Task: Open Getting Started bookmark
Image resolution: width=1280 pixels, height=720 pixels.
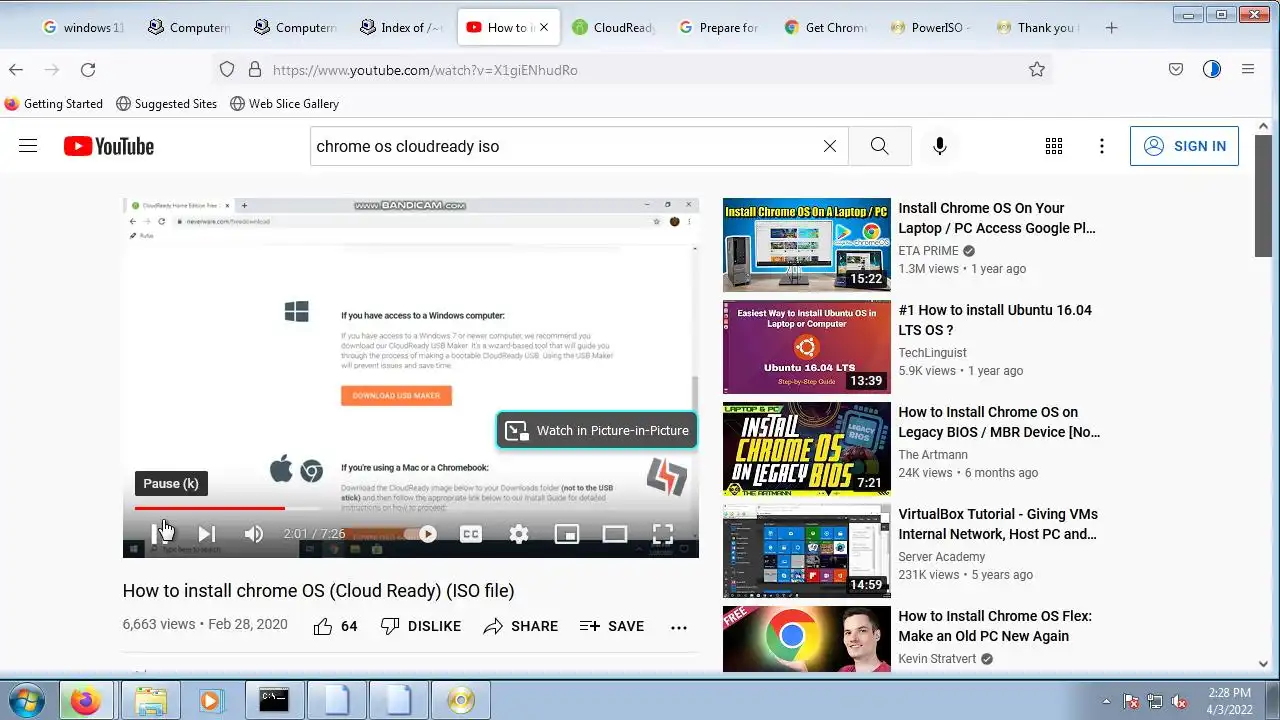Action: pyautogui.click(x=54, y=103)
